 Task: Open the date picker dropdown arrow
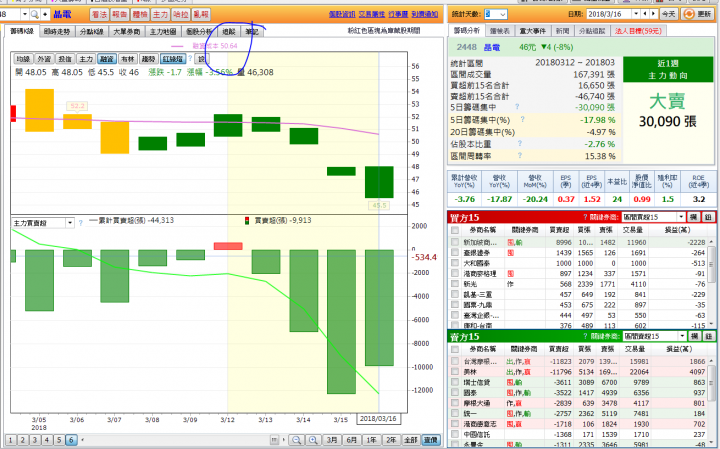[x=636, y=14]
